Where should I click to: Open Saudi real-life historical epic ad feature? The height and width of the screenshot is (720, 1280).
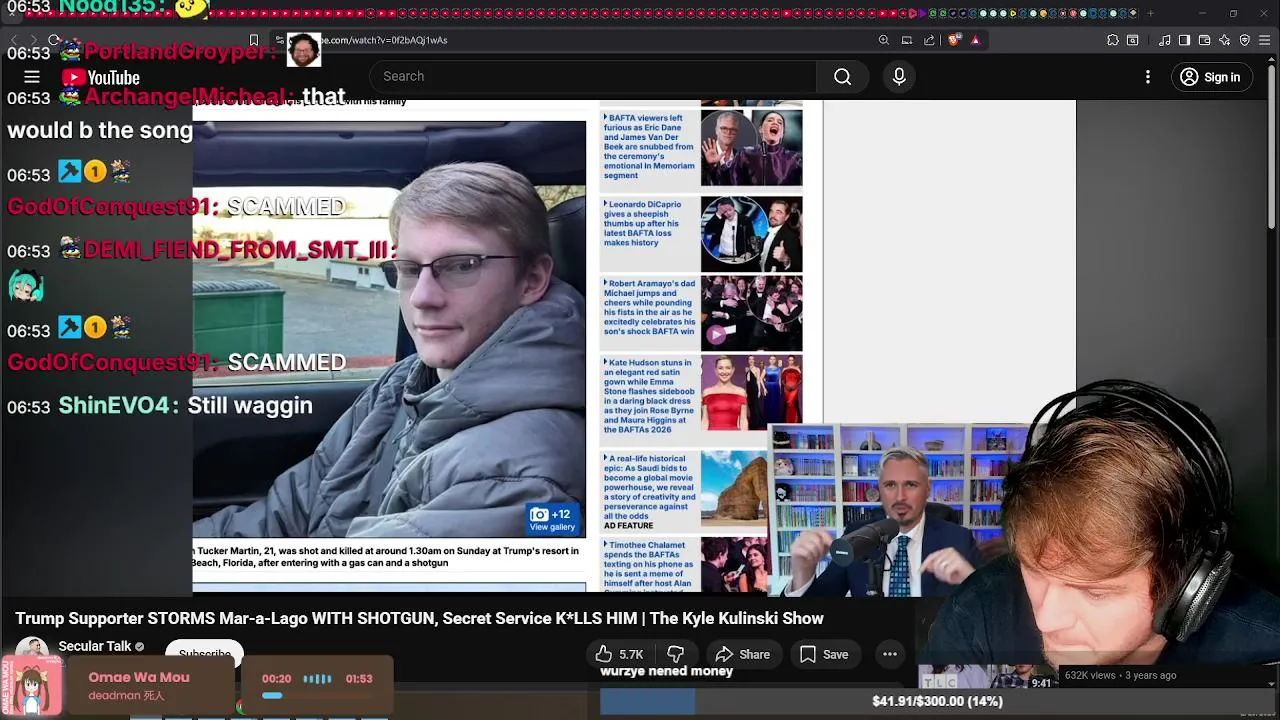click(x=649, y=492)
